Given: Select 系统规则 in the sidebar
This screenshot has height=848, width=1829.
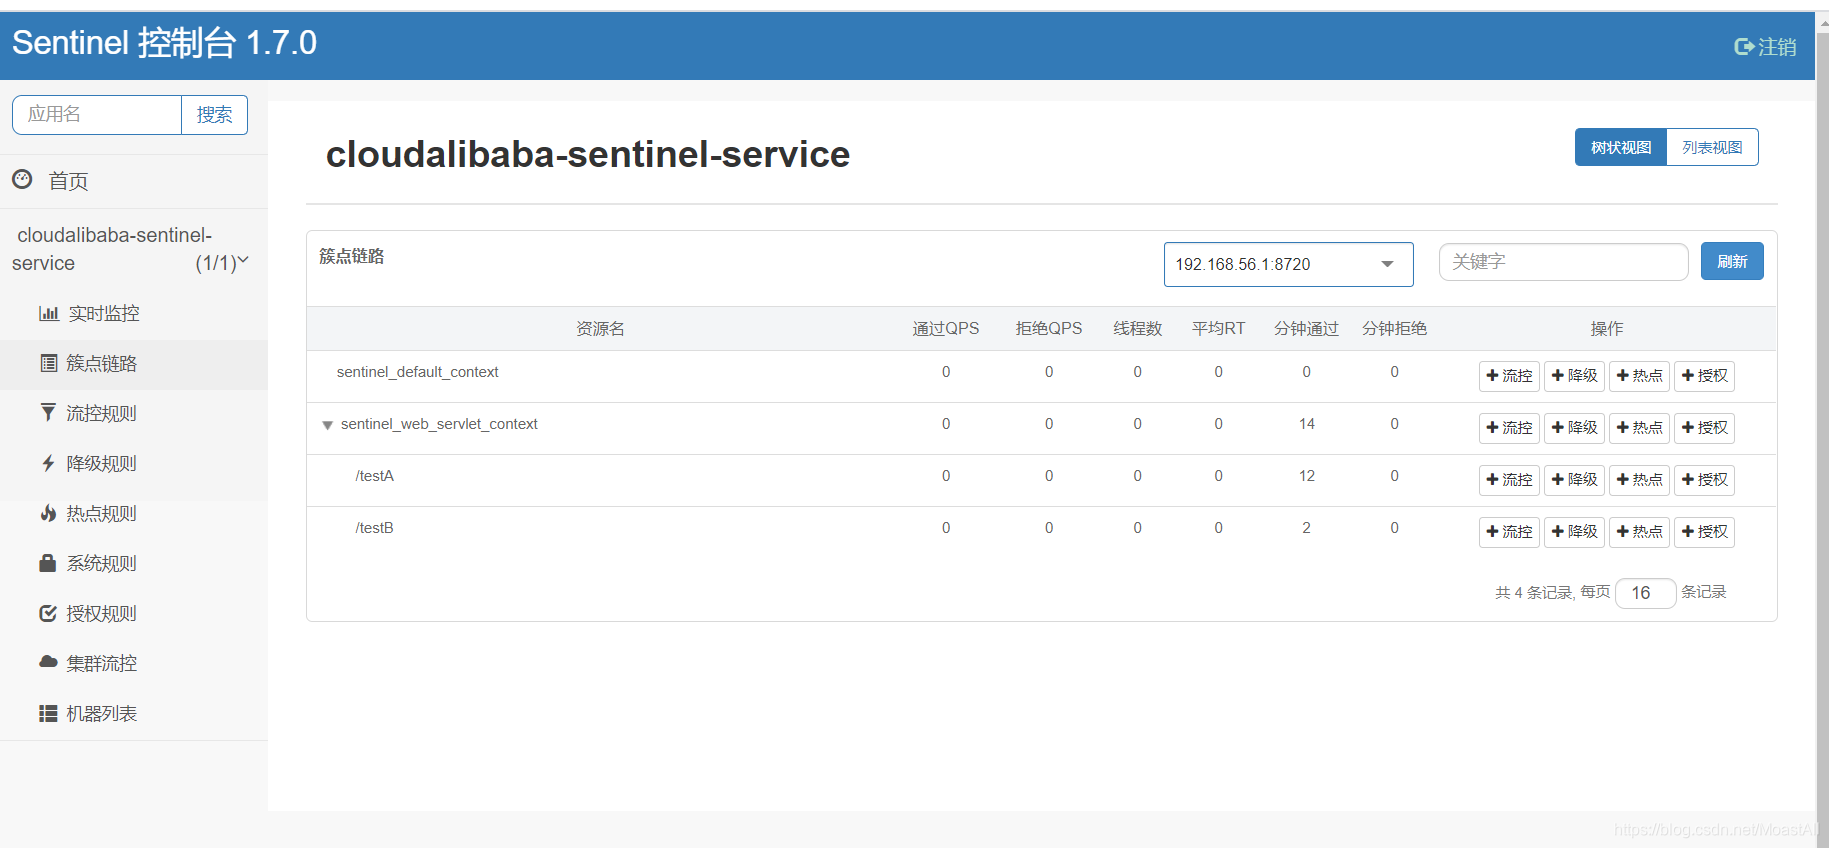Looking at the screenshot, I should click(101, 563).
